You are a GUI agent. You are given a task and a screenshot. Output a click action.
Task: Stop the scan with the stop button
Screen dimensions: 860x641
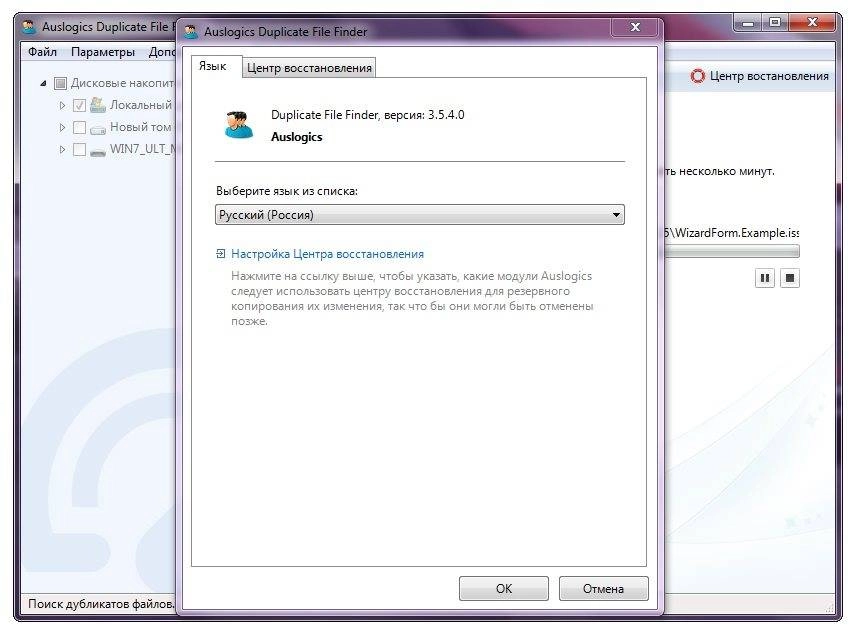click(790, 278)
